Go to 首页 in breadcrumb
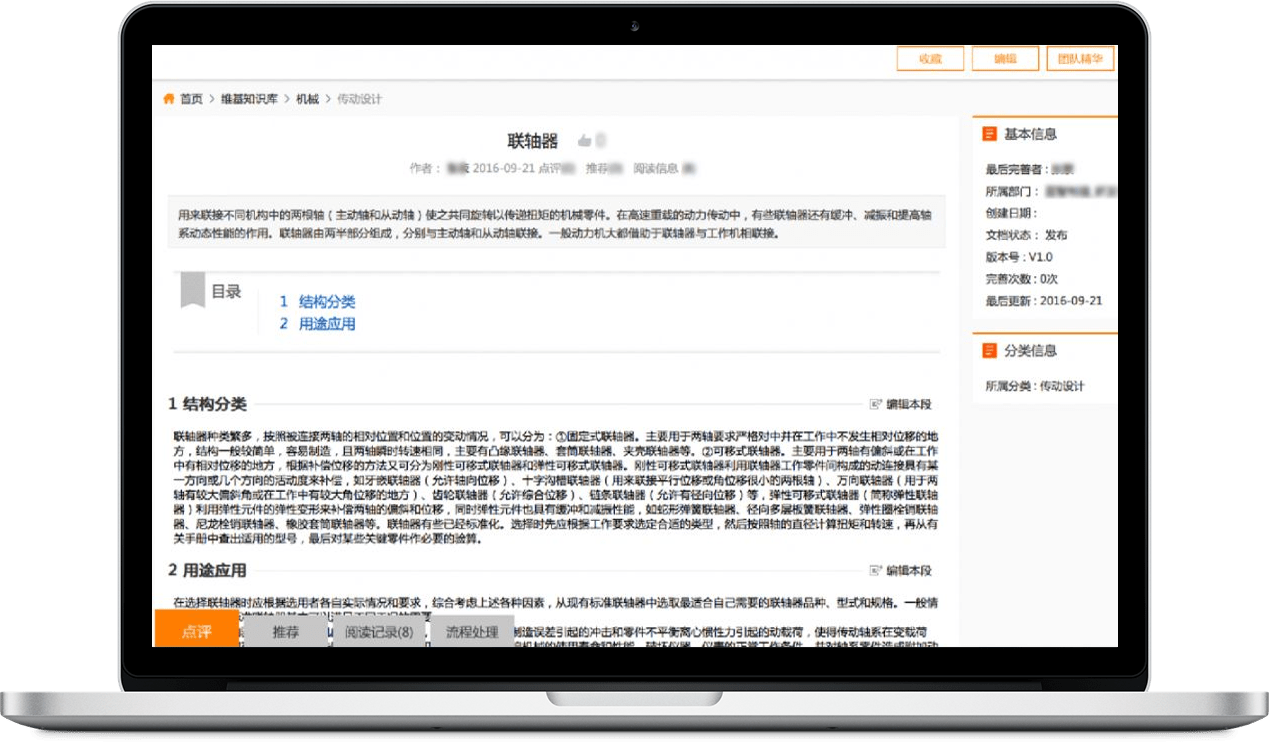1269x743 pixels. point(191,99)
